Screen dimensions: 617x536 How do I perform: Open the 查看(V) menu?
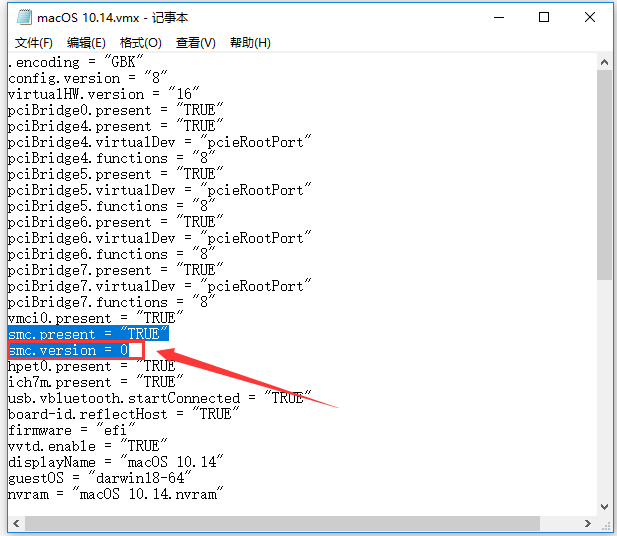coord(196,43)
